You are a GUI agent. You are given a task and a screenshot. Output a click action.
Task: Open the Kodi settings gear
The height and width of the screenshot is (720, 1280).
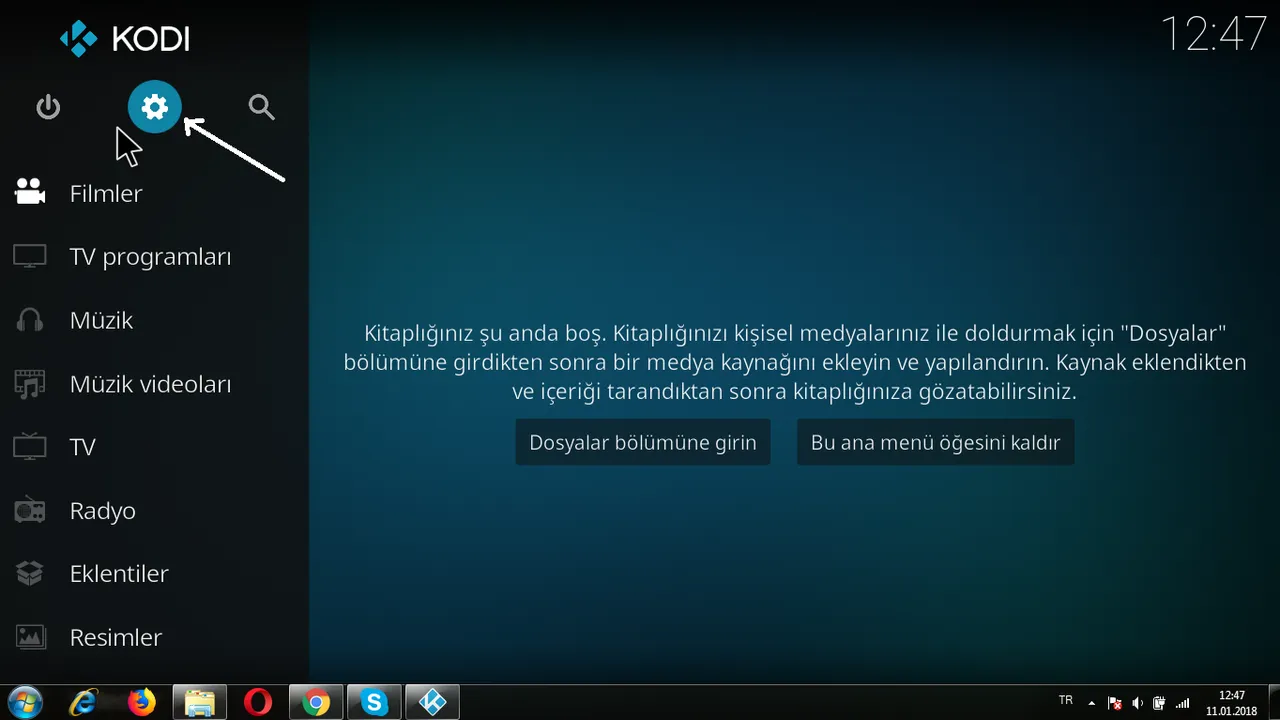pos(155,107)
